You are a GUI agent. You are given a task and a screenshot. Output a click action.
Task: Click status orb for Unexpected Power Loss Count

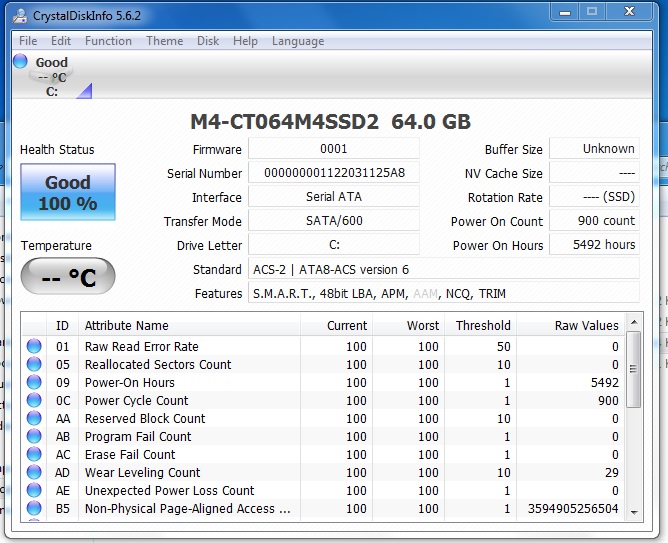[34, 490]
